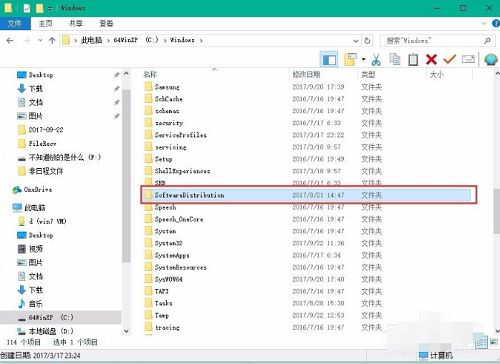Image resolution: width=500 pixels, height=364 pixels.
Task: Select the Speech_OneCore folder
Action: click(179, 219)
